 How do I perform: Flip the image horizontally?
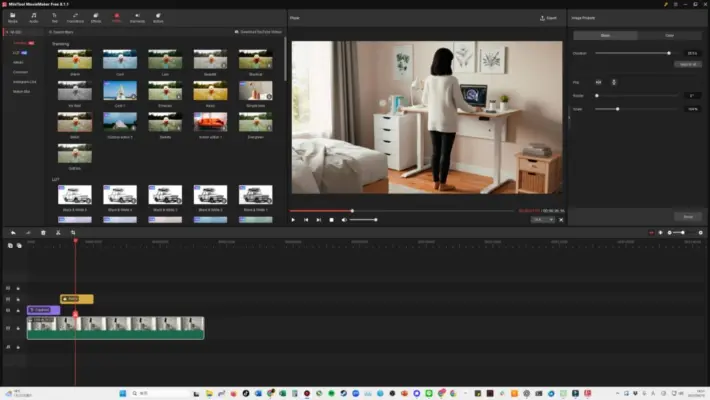point(599,82)
